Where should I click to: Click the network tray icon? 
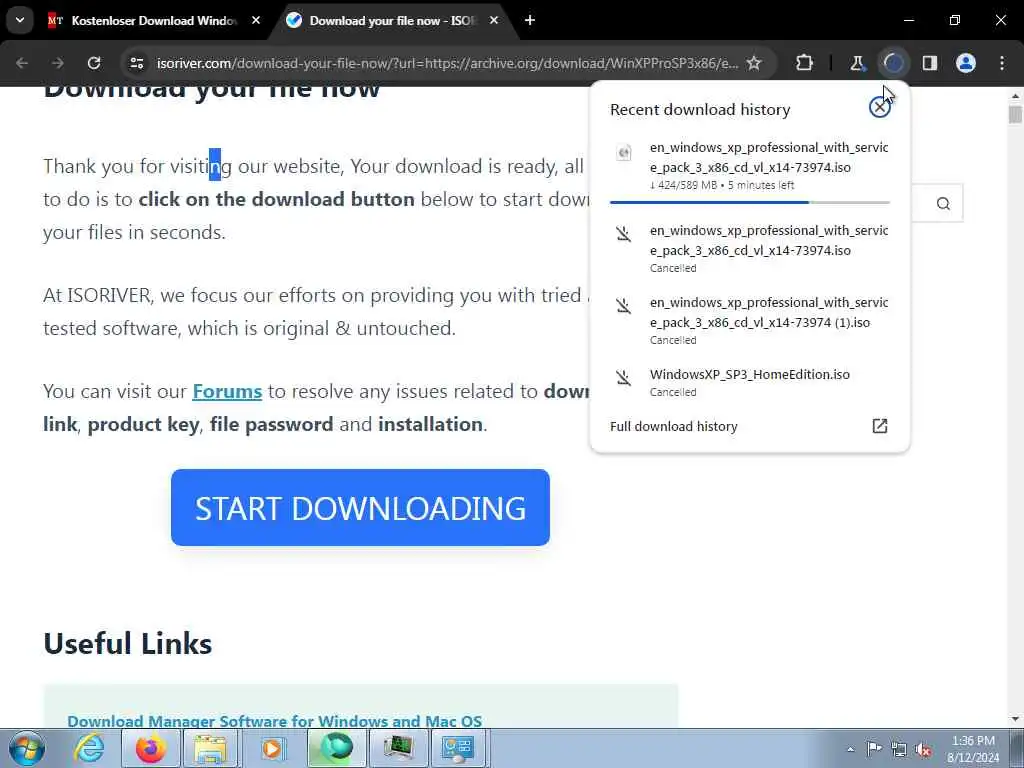click(899, 749)
